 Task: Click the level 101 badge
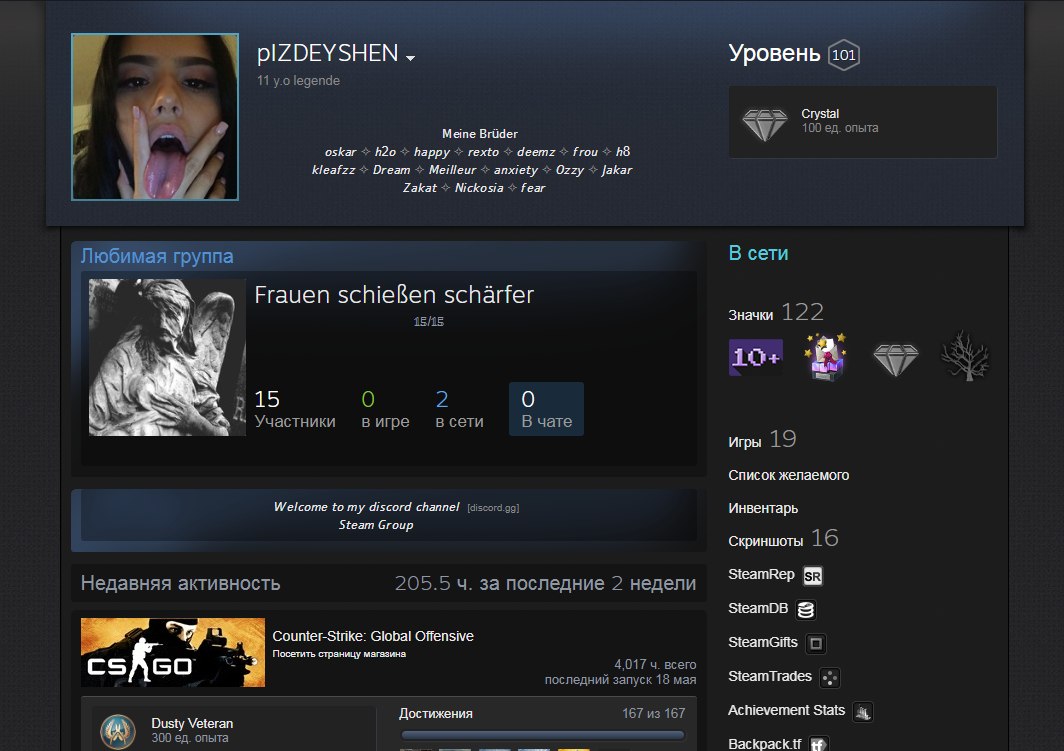tap(843, 55)
